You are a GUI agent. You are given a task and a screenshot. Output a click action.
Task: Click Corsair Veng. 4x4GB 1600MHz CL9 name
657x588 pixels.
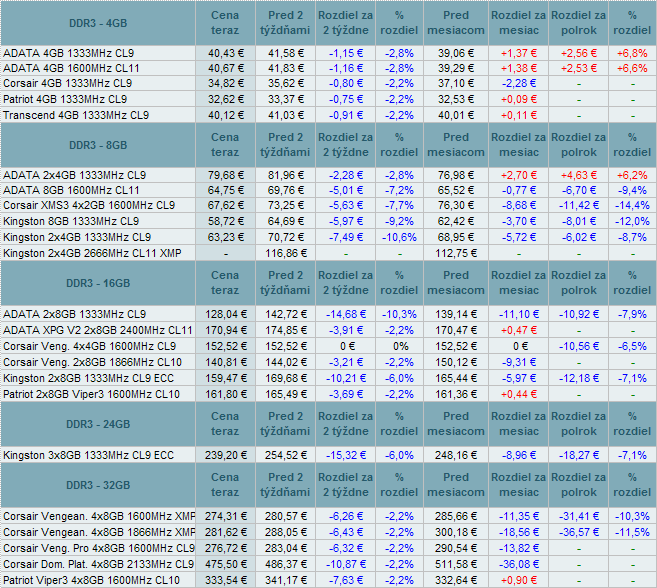pyautogui.click(x=89, y=346)
